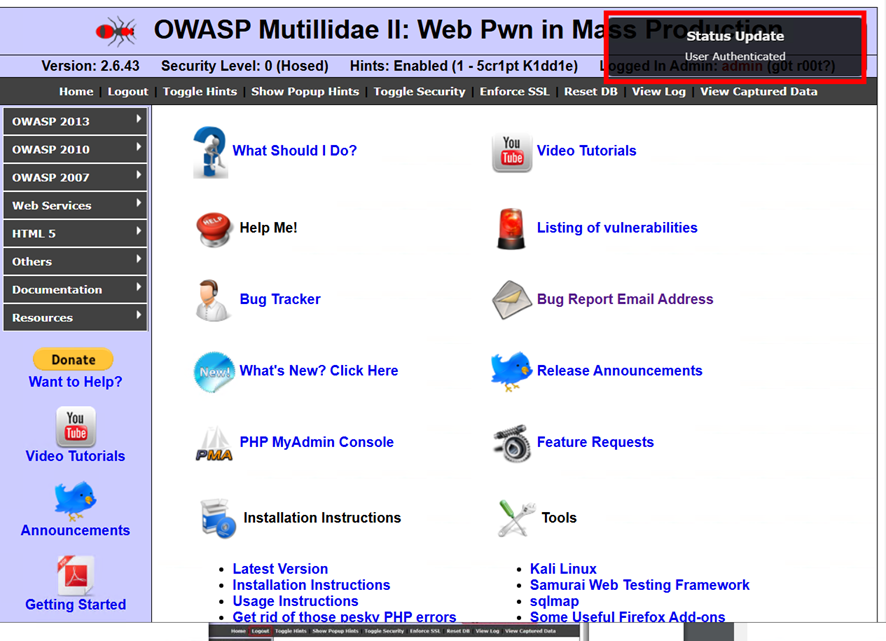Click the Twitter bird beside Release Announcements
Image resolution: width=886 pixels, height=641 pixels.
[511, 371]
